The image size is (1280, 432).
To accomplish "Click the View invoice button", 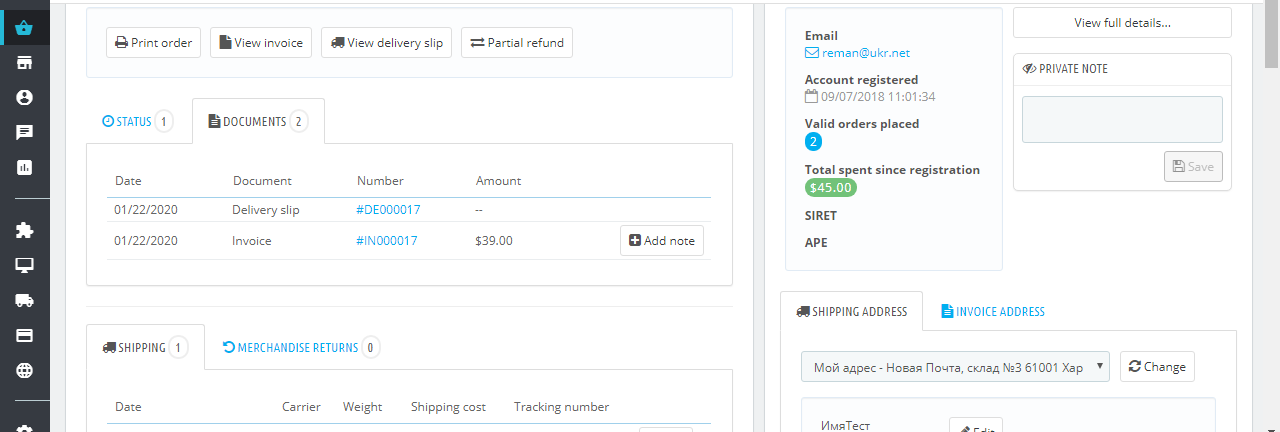I will (x=261, y=43).
